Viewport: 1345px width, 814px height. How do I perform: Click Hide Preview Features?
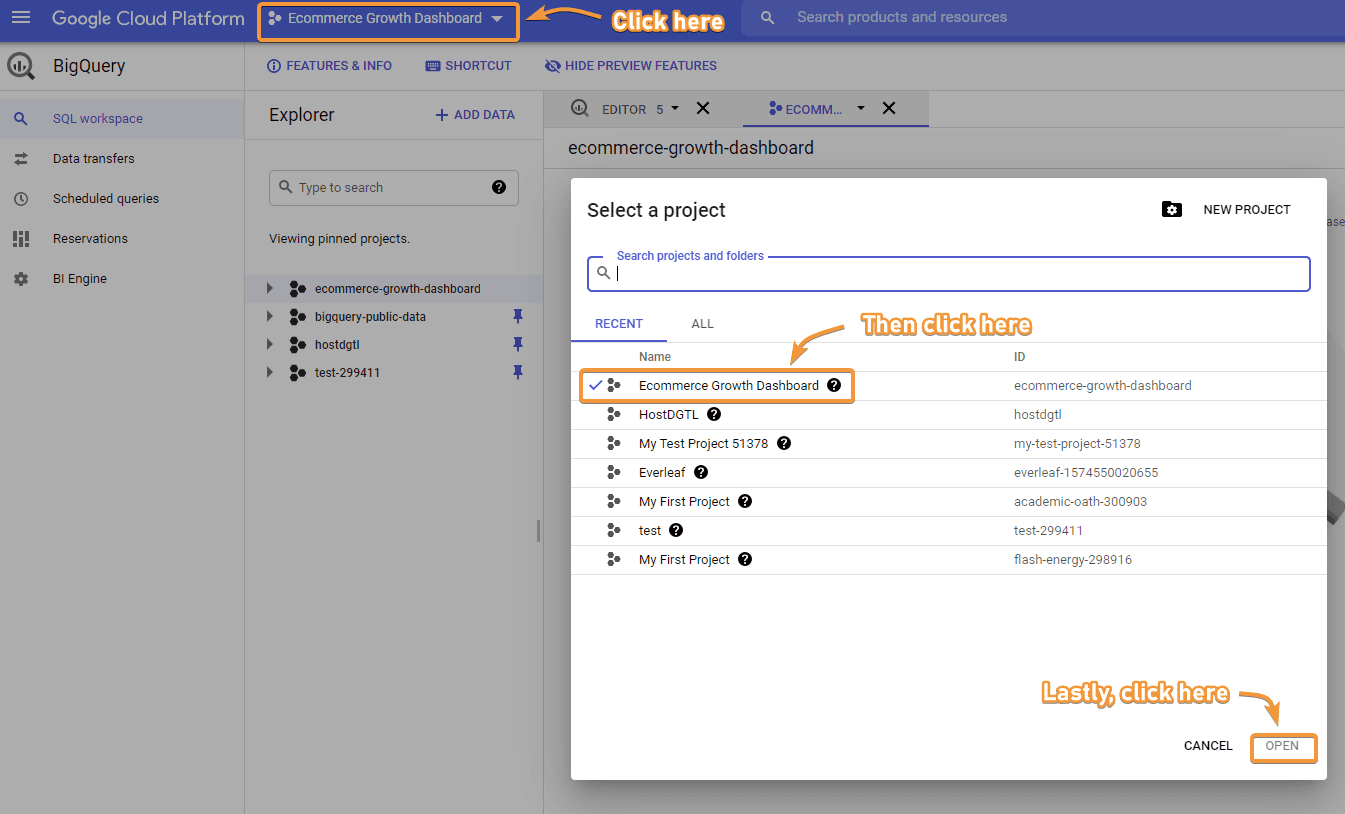click(630, 66)
